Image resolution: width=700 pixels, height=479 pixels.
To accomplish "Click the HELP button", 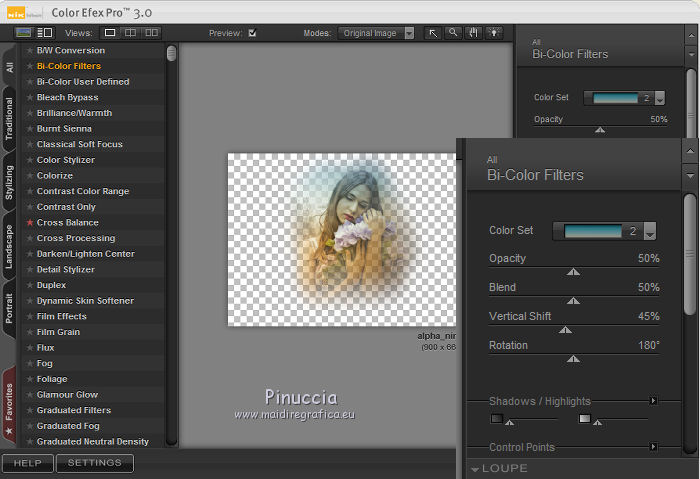I will pyautogui.click(x=27, y=463).
